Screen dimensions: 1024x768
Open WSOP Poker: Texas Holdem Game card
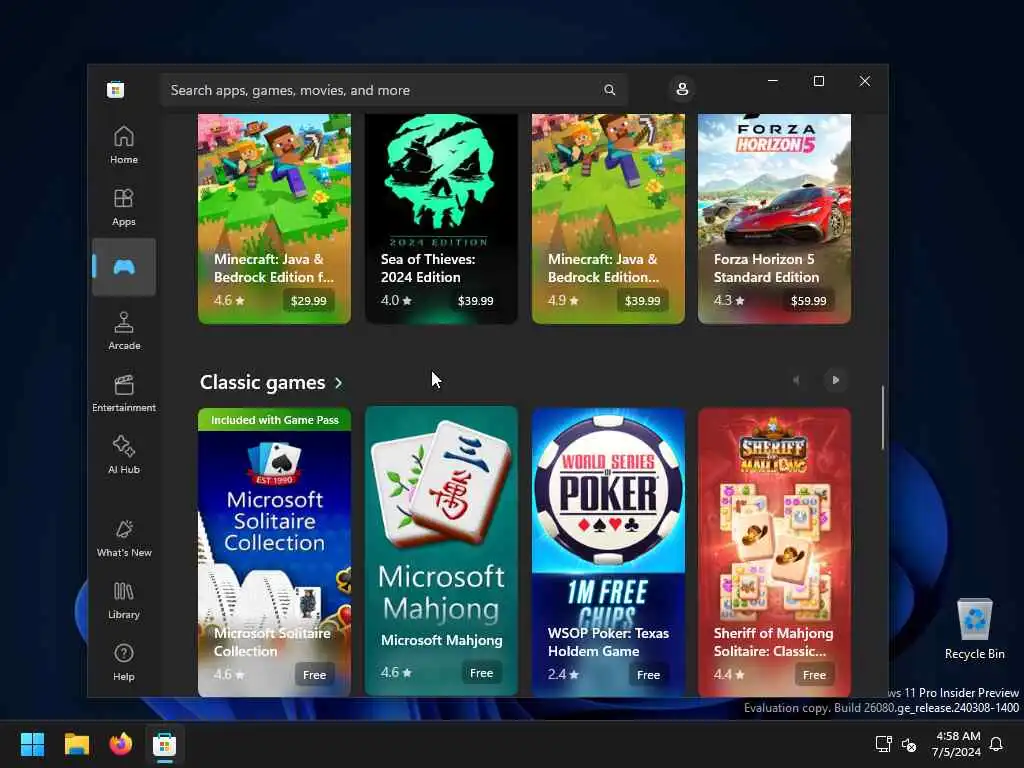[x=608, y=552]
